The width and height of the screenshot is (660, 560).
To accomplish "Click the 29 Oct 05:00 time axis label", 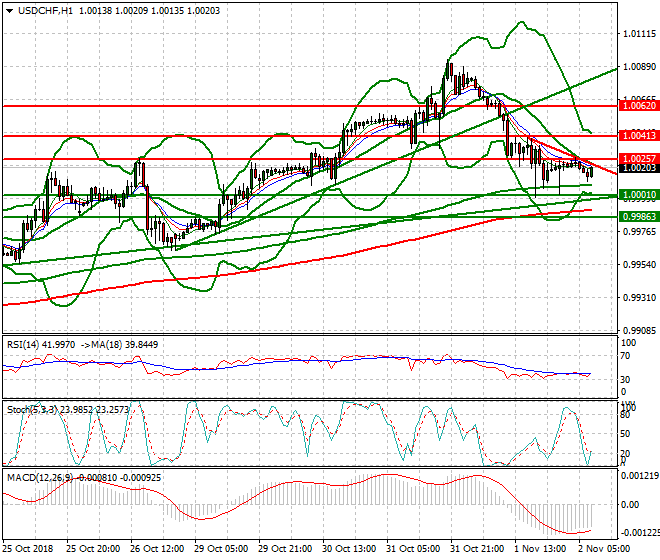I will pos(221,549).
